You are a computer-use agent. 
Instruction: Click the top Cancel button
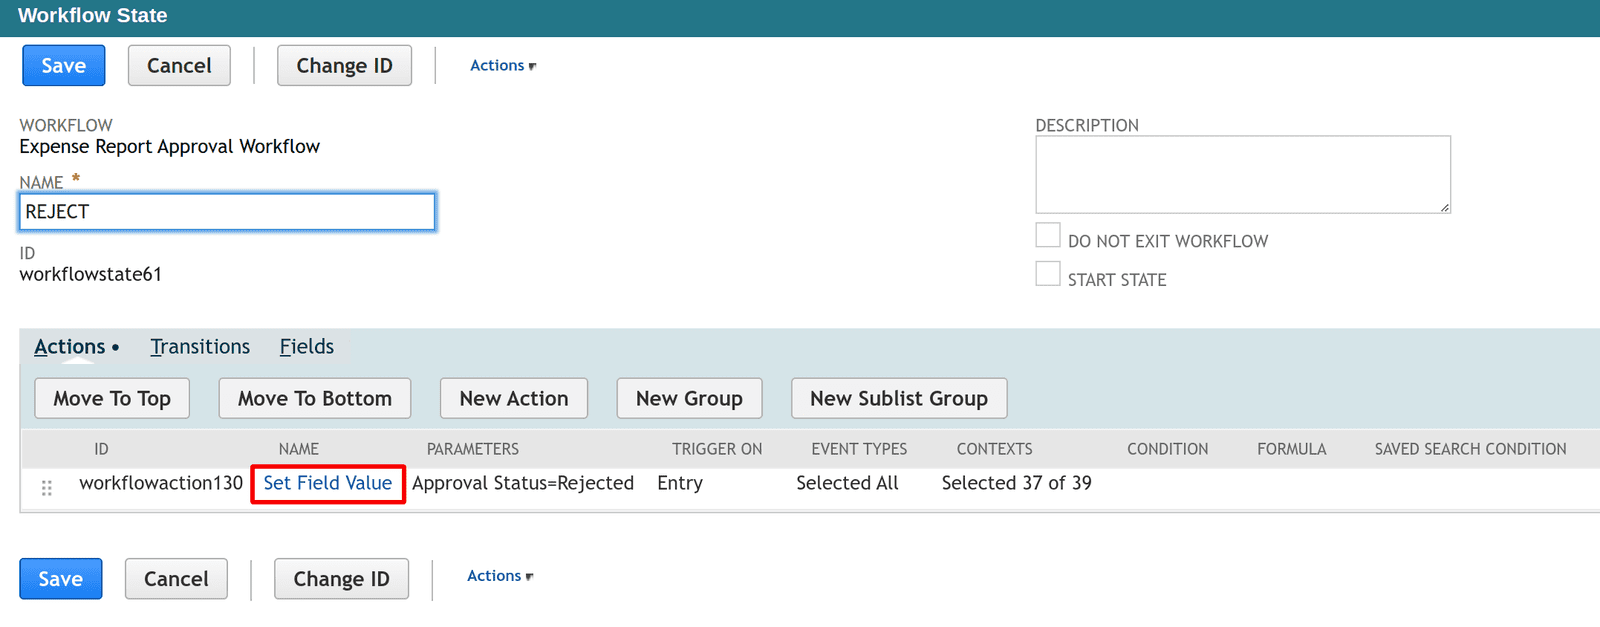179,65
